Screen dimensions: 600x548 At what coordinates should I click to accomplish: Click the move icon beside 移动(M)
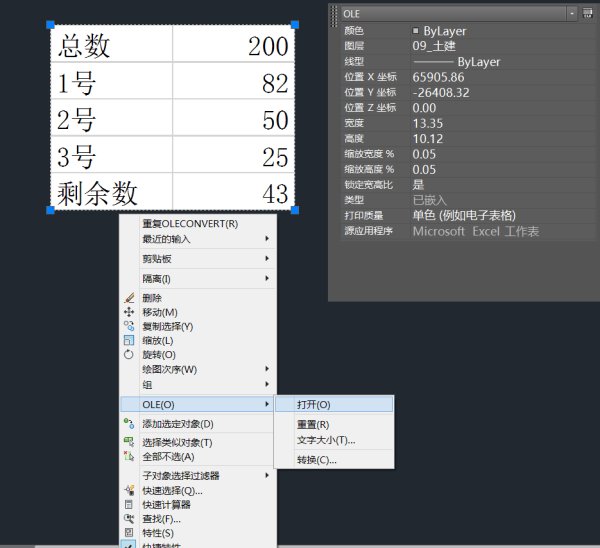[x=129, y=312]
